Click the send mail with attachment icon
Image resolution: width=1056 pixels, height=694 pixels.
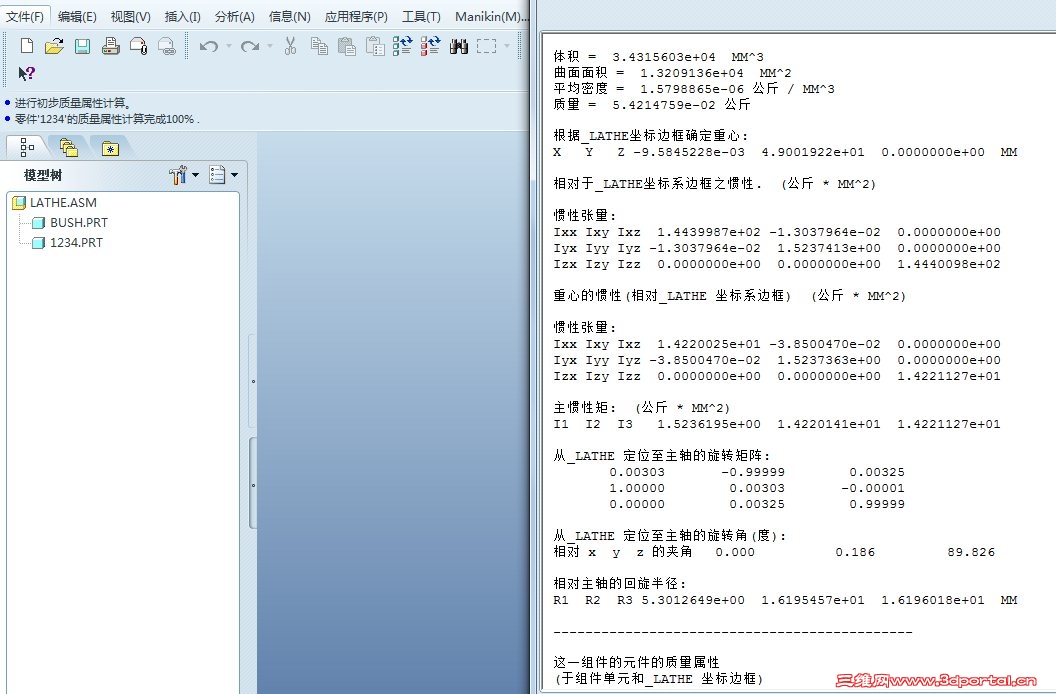pyautogui.click(x=139, y=46)
